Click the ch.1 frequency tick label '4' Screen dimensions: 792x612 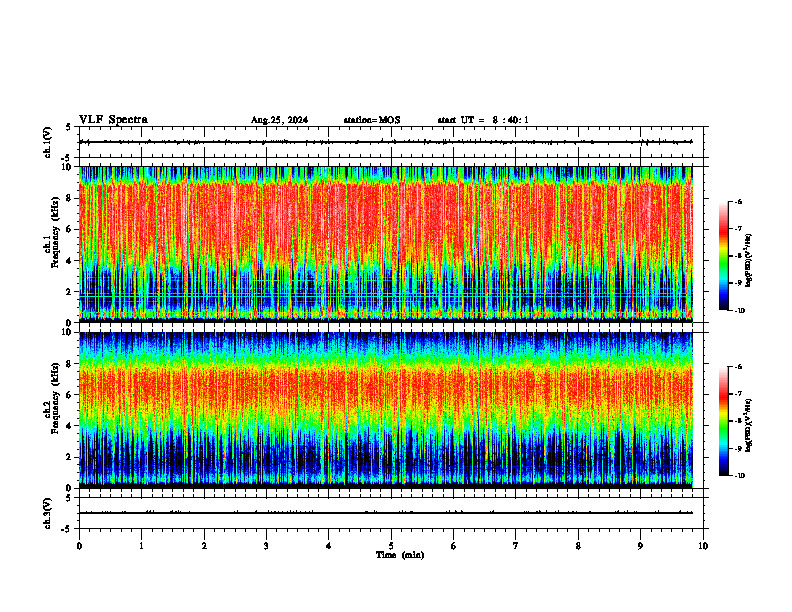(70, 261)
